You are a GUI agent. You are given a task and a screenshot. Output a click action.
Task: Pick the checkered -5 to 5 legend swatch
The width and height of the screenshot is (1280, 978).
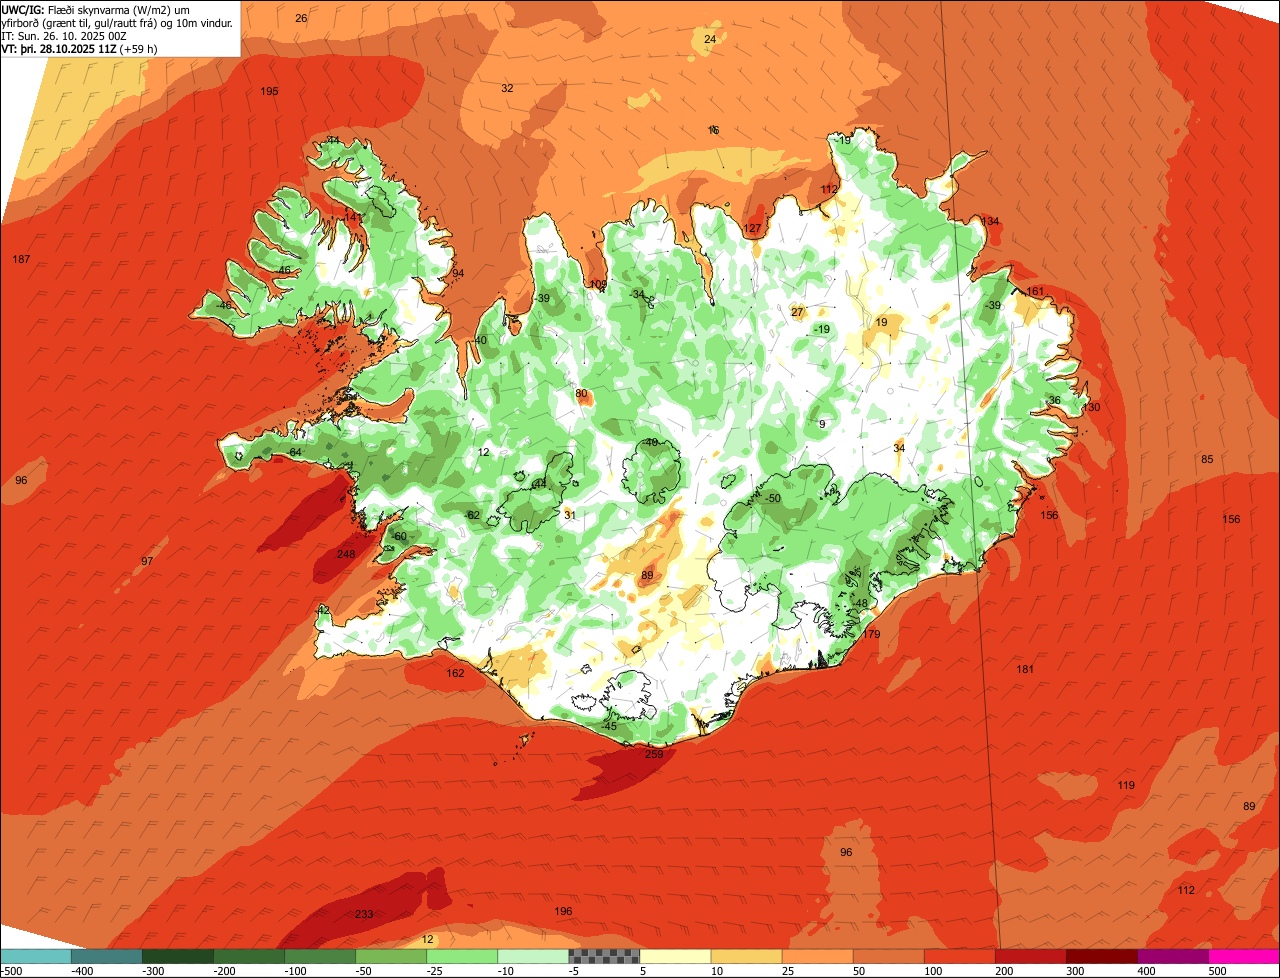[x=604, y=956]
